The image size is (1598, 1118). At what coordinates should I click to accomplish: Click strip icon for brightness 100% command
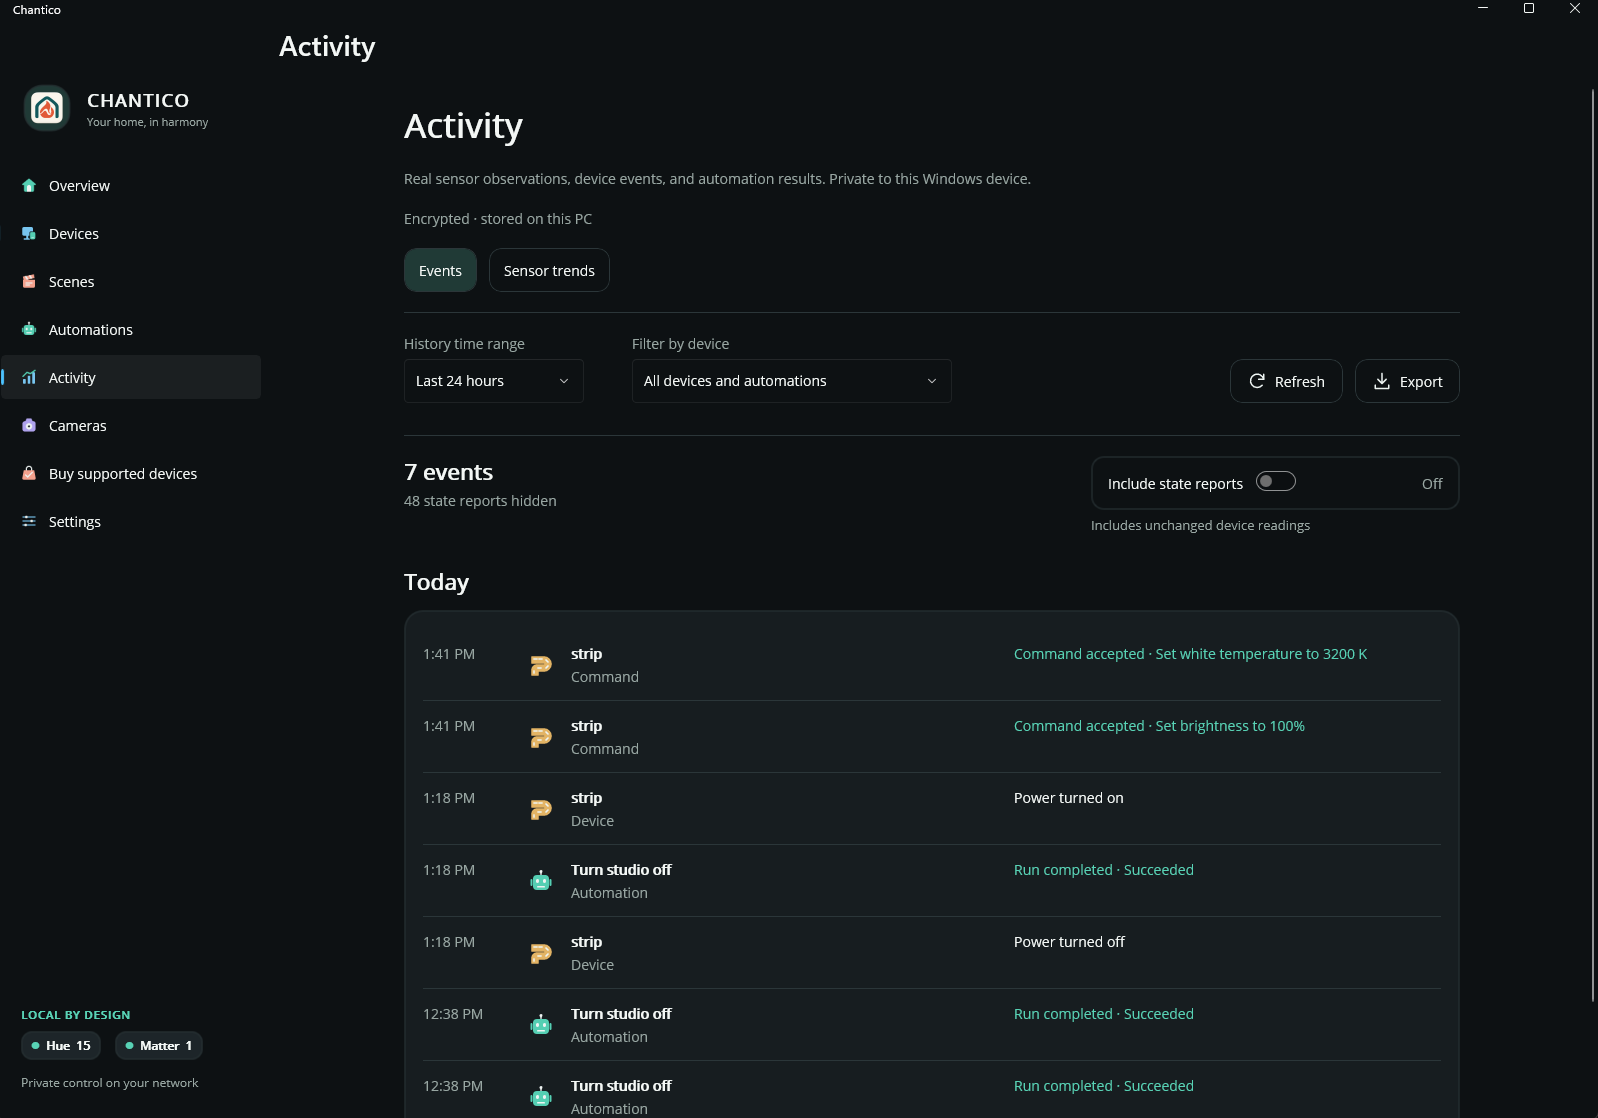pos(541,737)
